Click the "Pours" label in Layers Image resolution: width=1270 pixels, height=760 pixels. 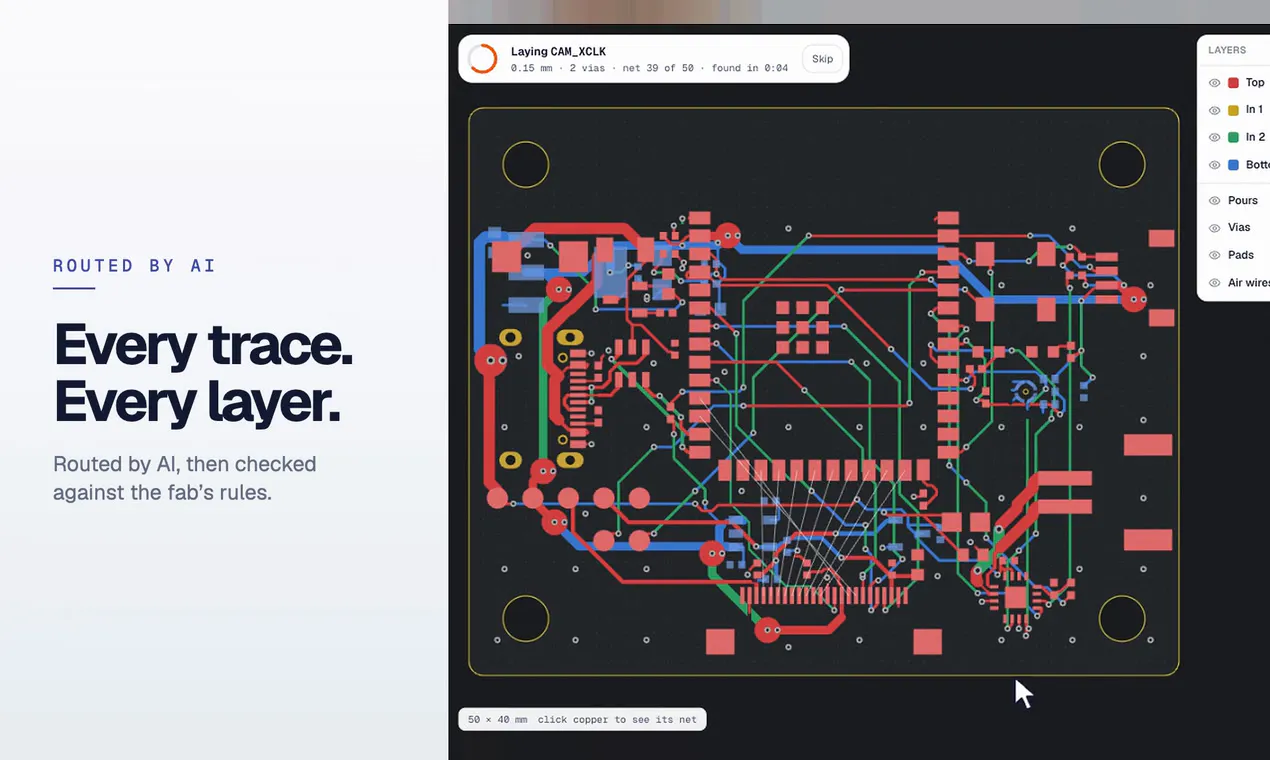pyautogui.click(x=1243, y=201)
